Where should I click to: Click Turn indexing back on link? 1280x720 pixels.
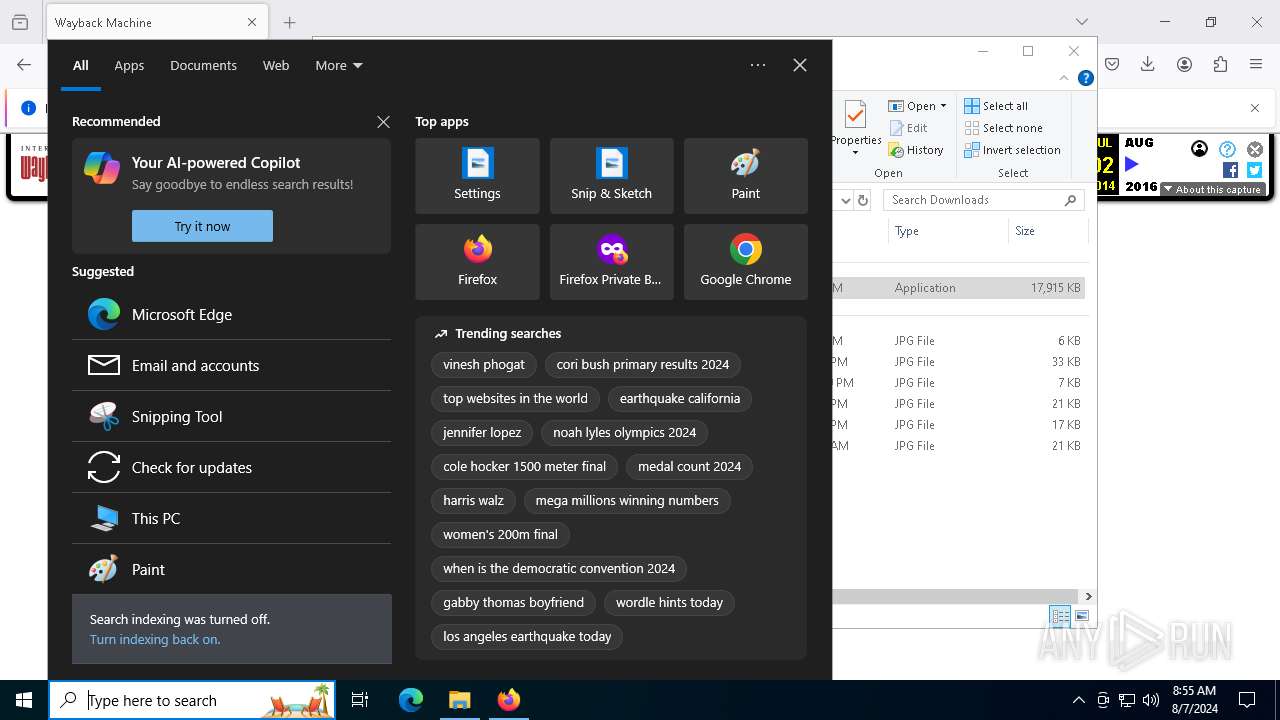(x=155, y=639)
